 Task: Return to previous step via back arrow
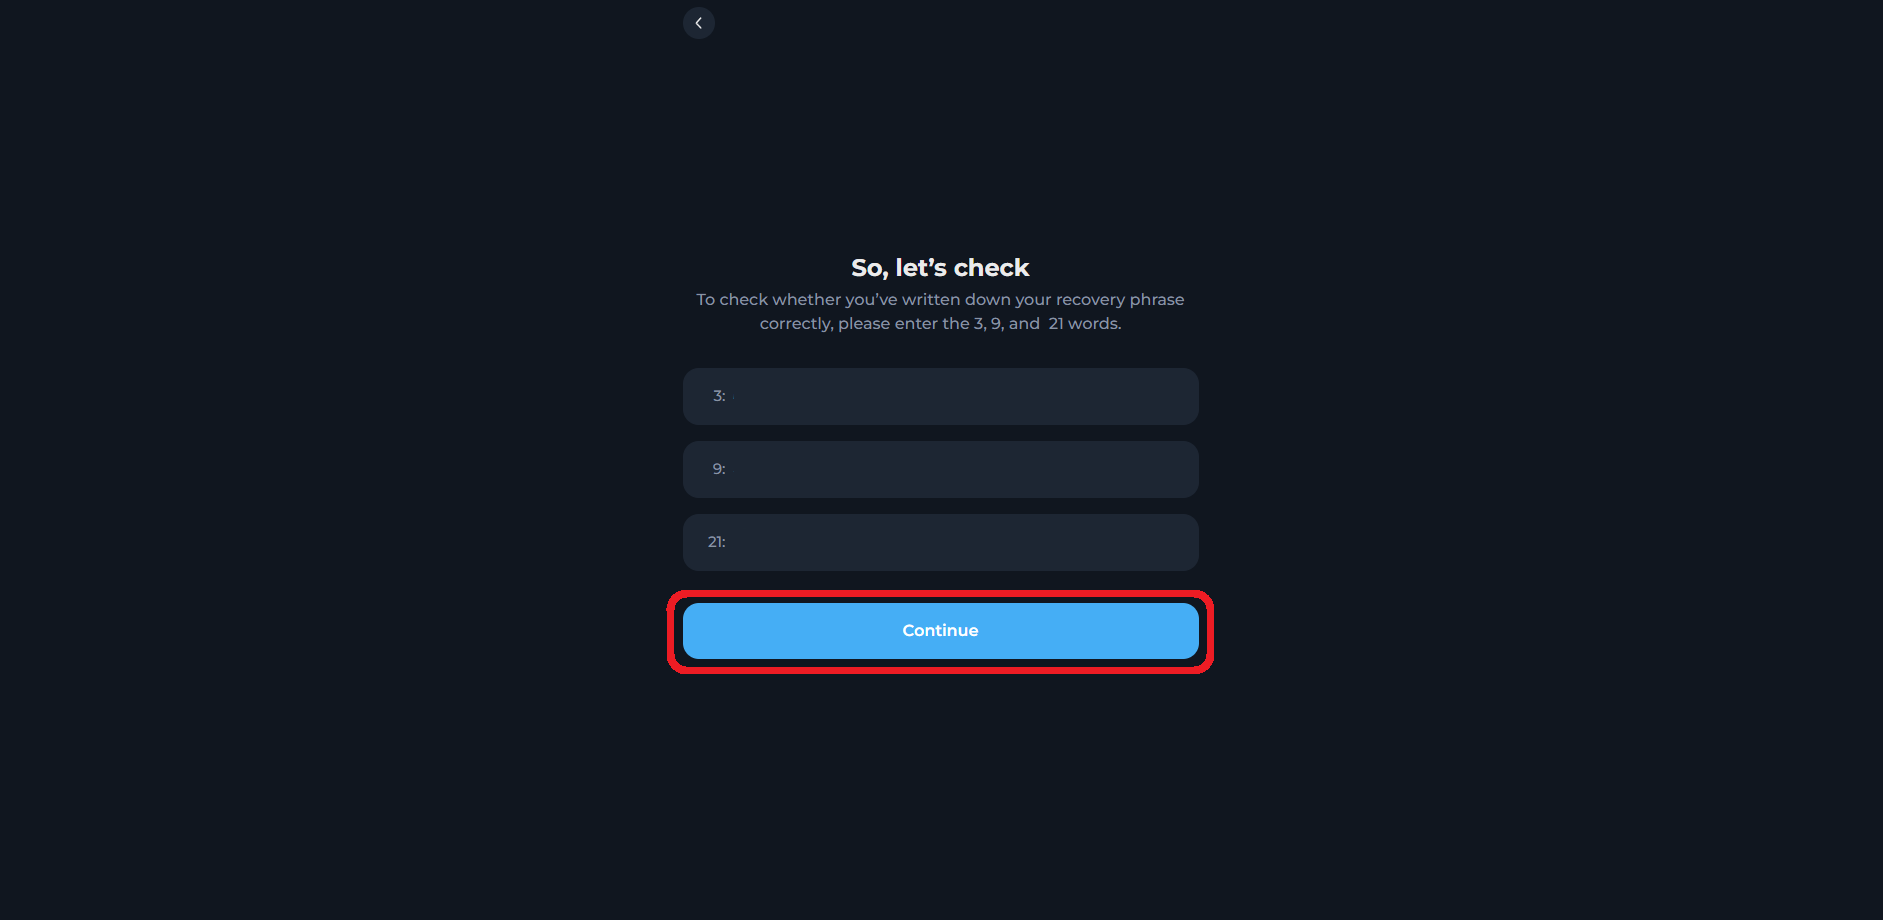(x=699, y=23)
